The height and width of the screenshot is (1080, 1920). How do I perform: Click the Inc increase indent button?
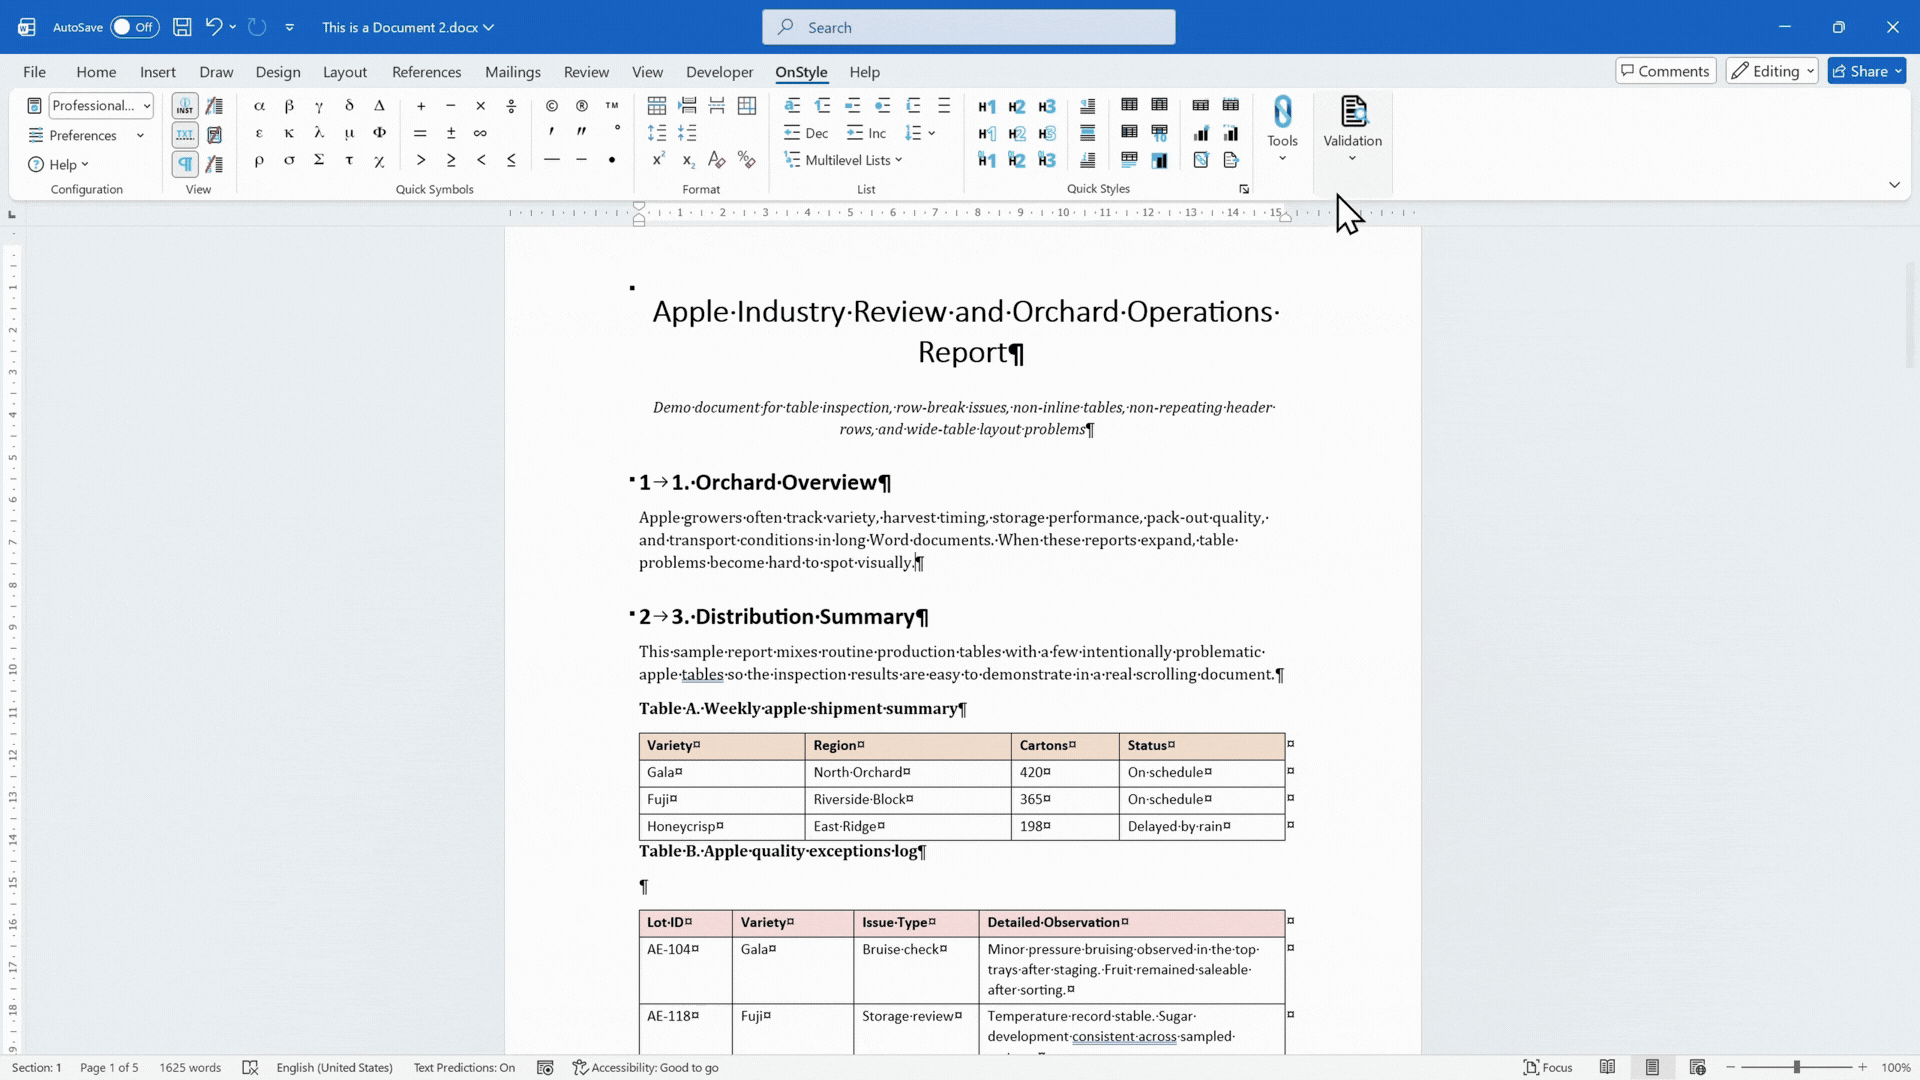[x=866, y=133]
